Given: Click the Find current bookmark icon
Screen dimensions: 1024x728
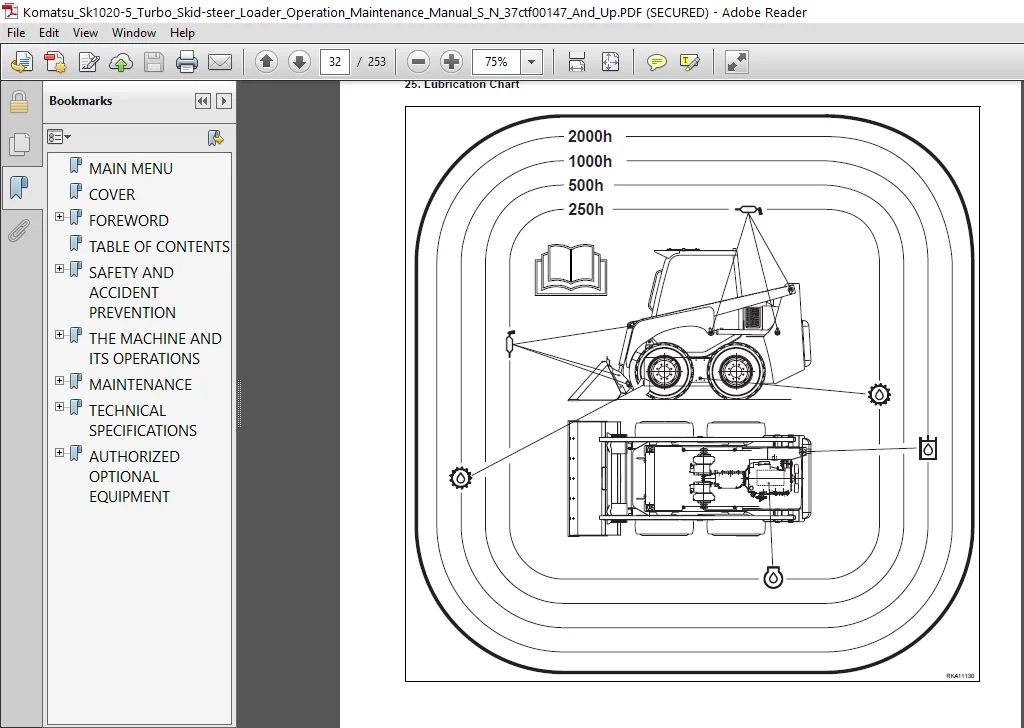Looking at the screenshot, I should [x=216, y=138].
